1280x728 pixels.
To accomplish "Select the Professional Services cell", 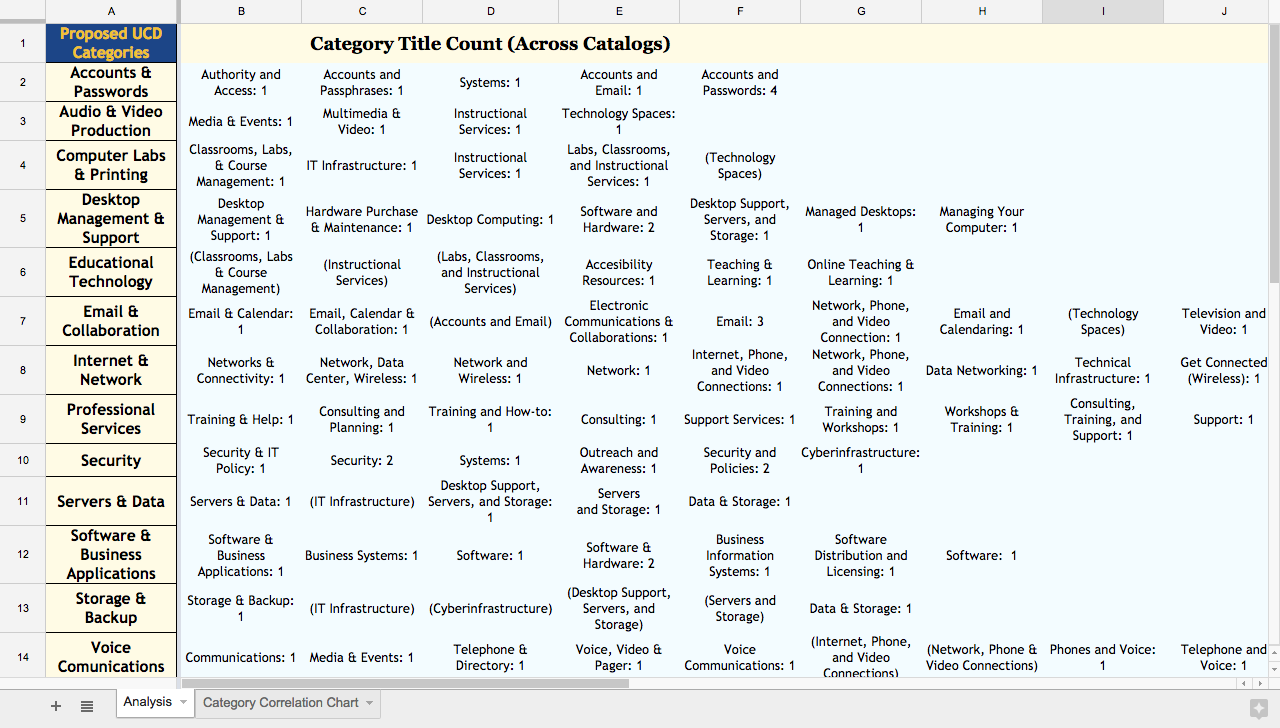I will (111, 419).
